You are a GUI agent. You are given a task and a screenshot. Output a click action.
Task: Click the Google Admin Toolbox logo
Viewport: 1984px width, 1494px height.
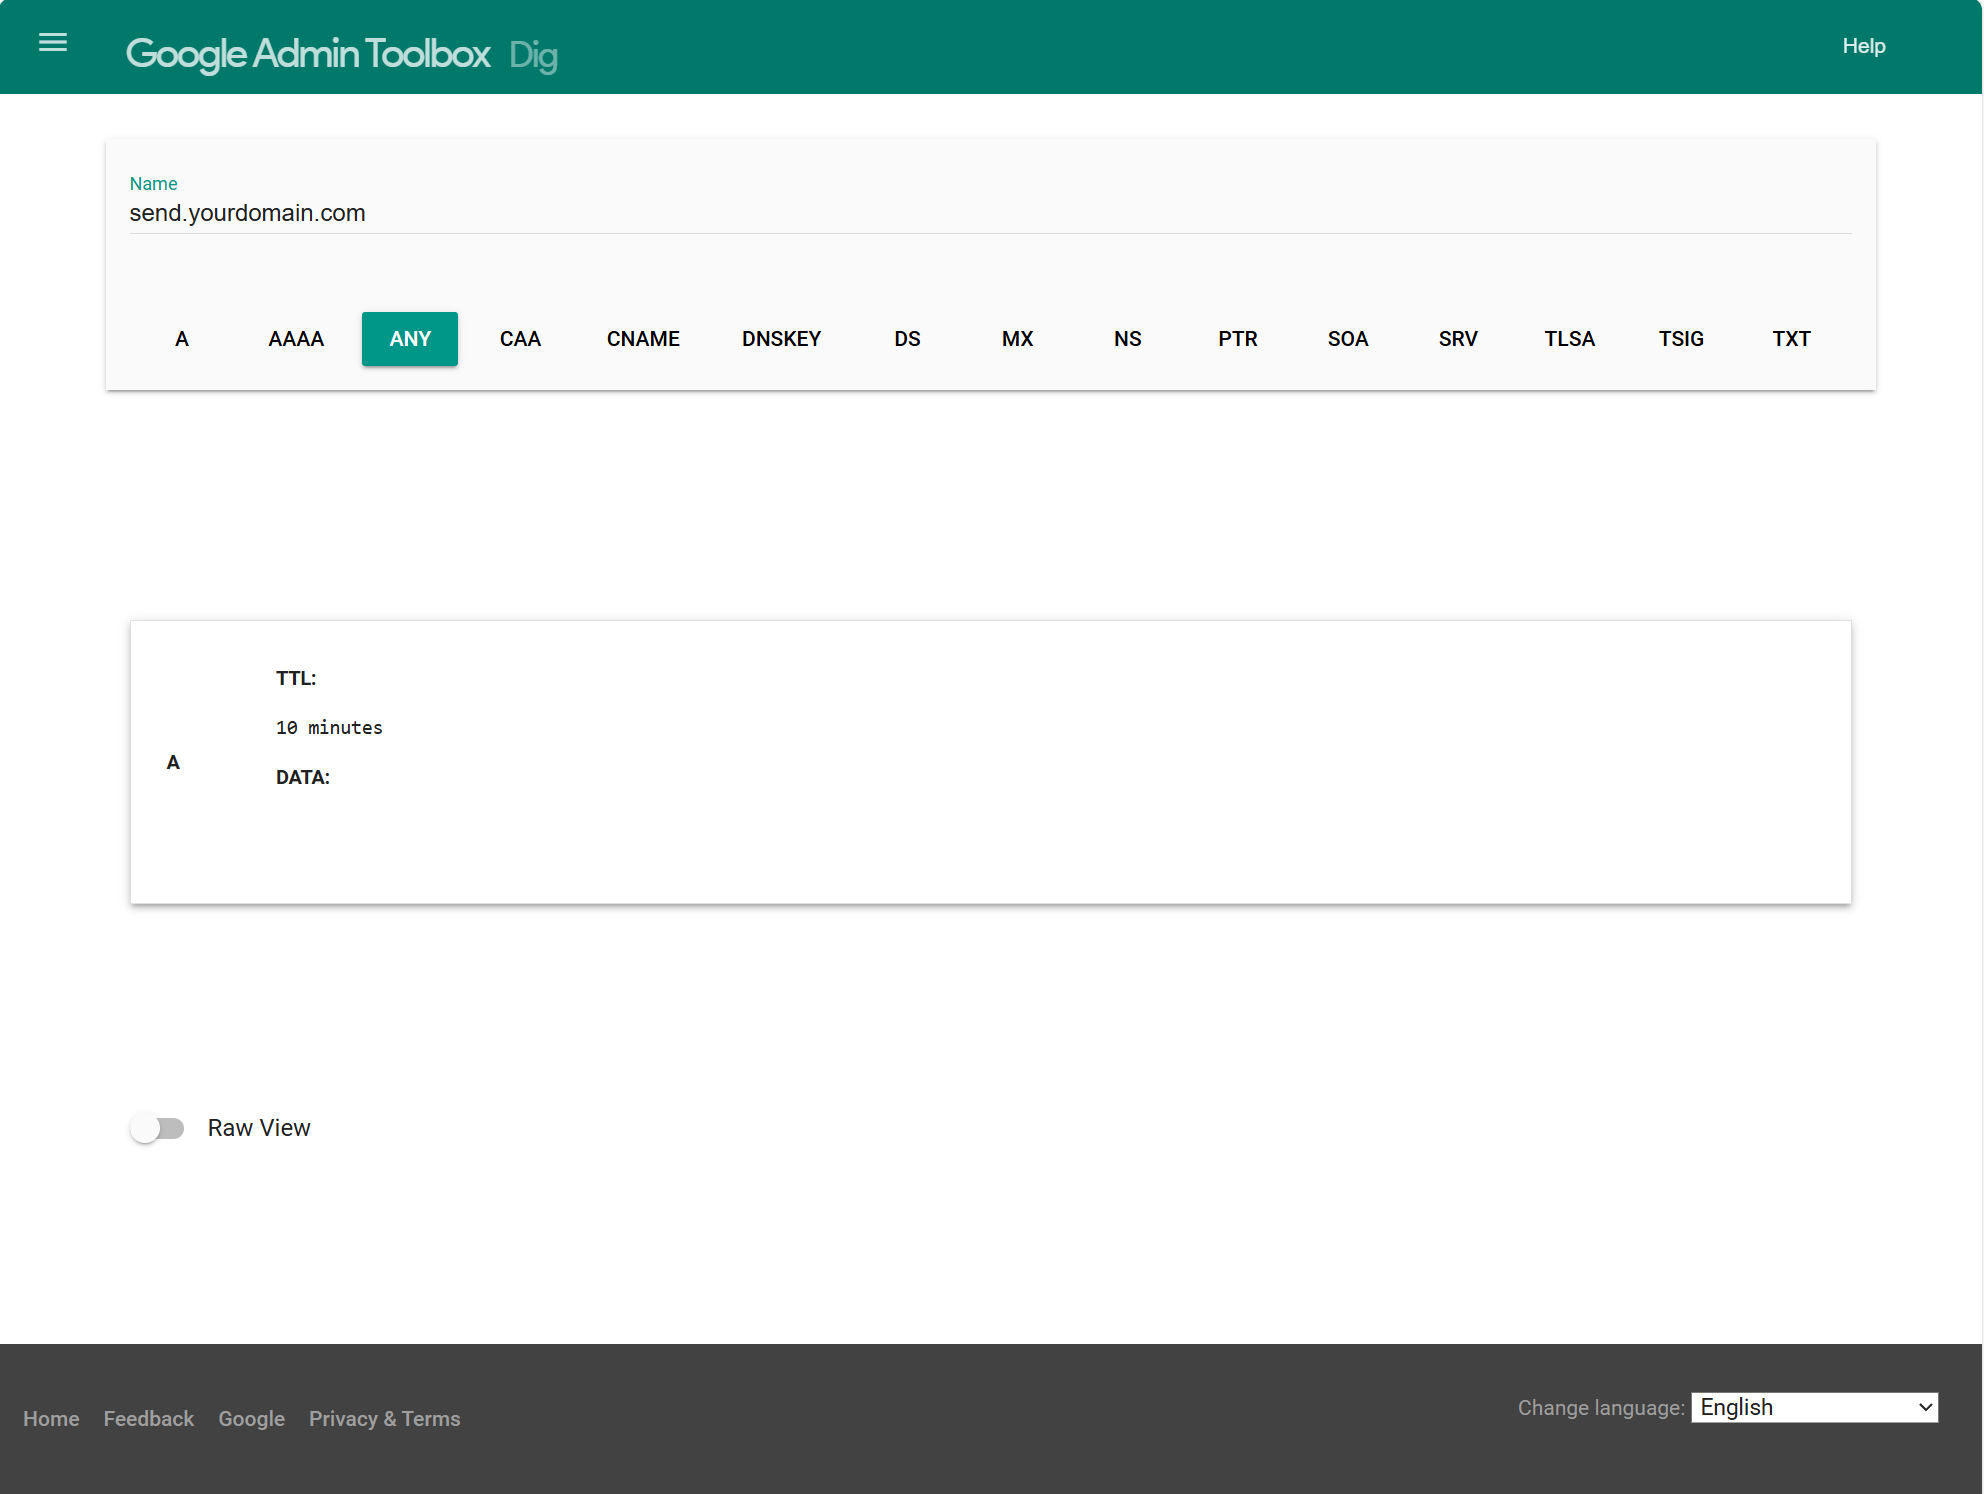[308, 53]
